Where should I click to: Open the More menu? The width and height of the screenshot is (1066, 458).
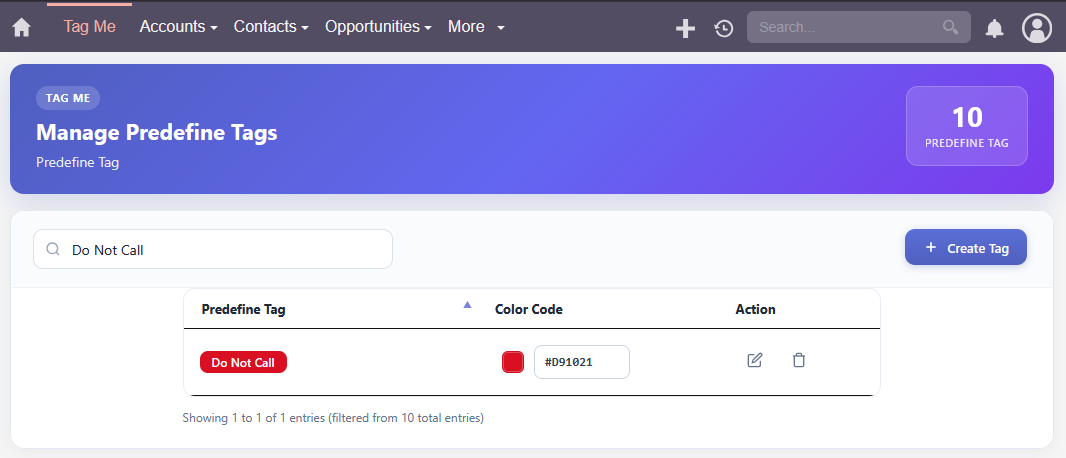coord(476,27)
